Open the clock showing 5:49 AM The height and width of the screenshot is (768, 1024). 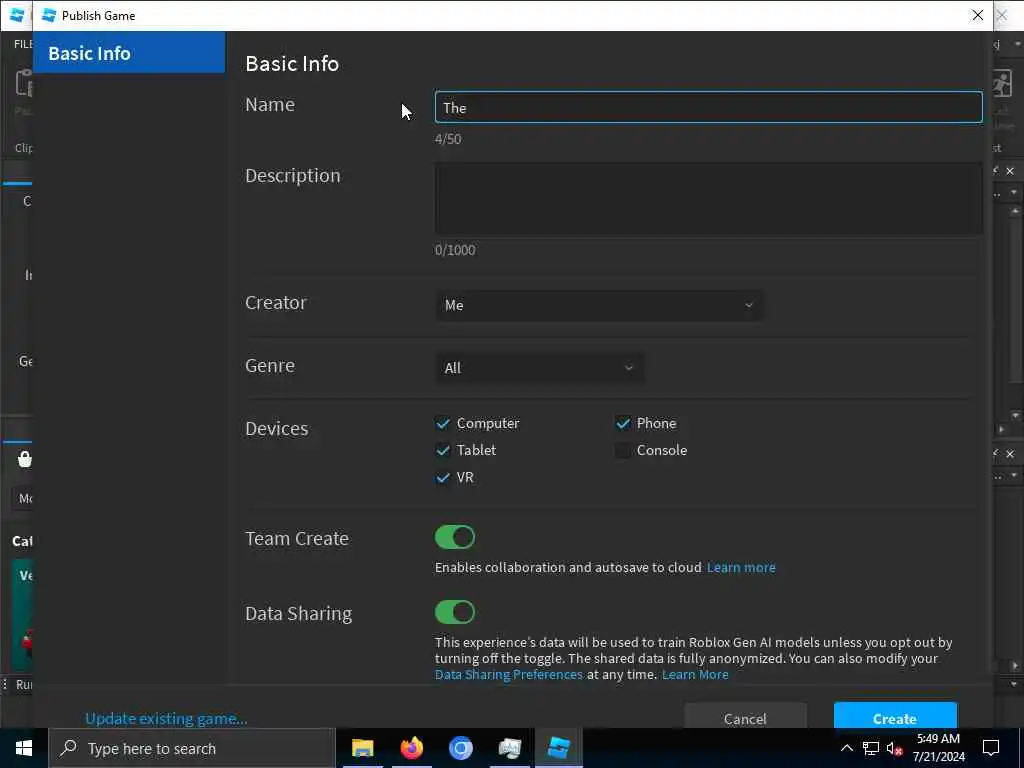coord(938,748)
